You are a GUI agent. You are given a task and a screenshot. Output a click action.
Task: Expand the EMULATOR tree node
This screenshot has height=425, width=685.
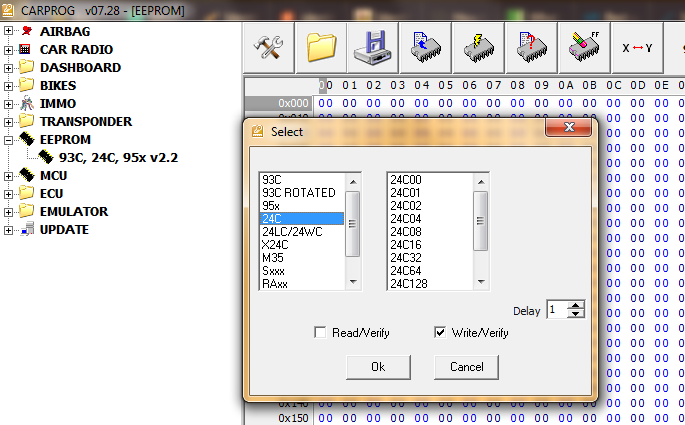(8, 212)
